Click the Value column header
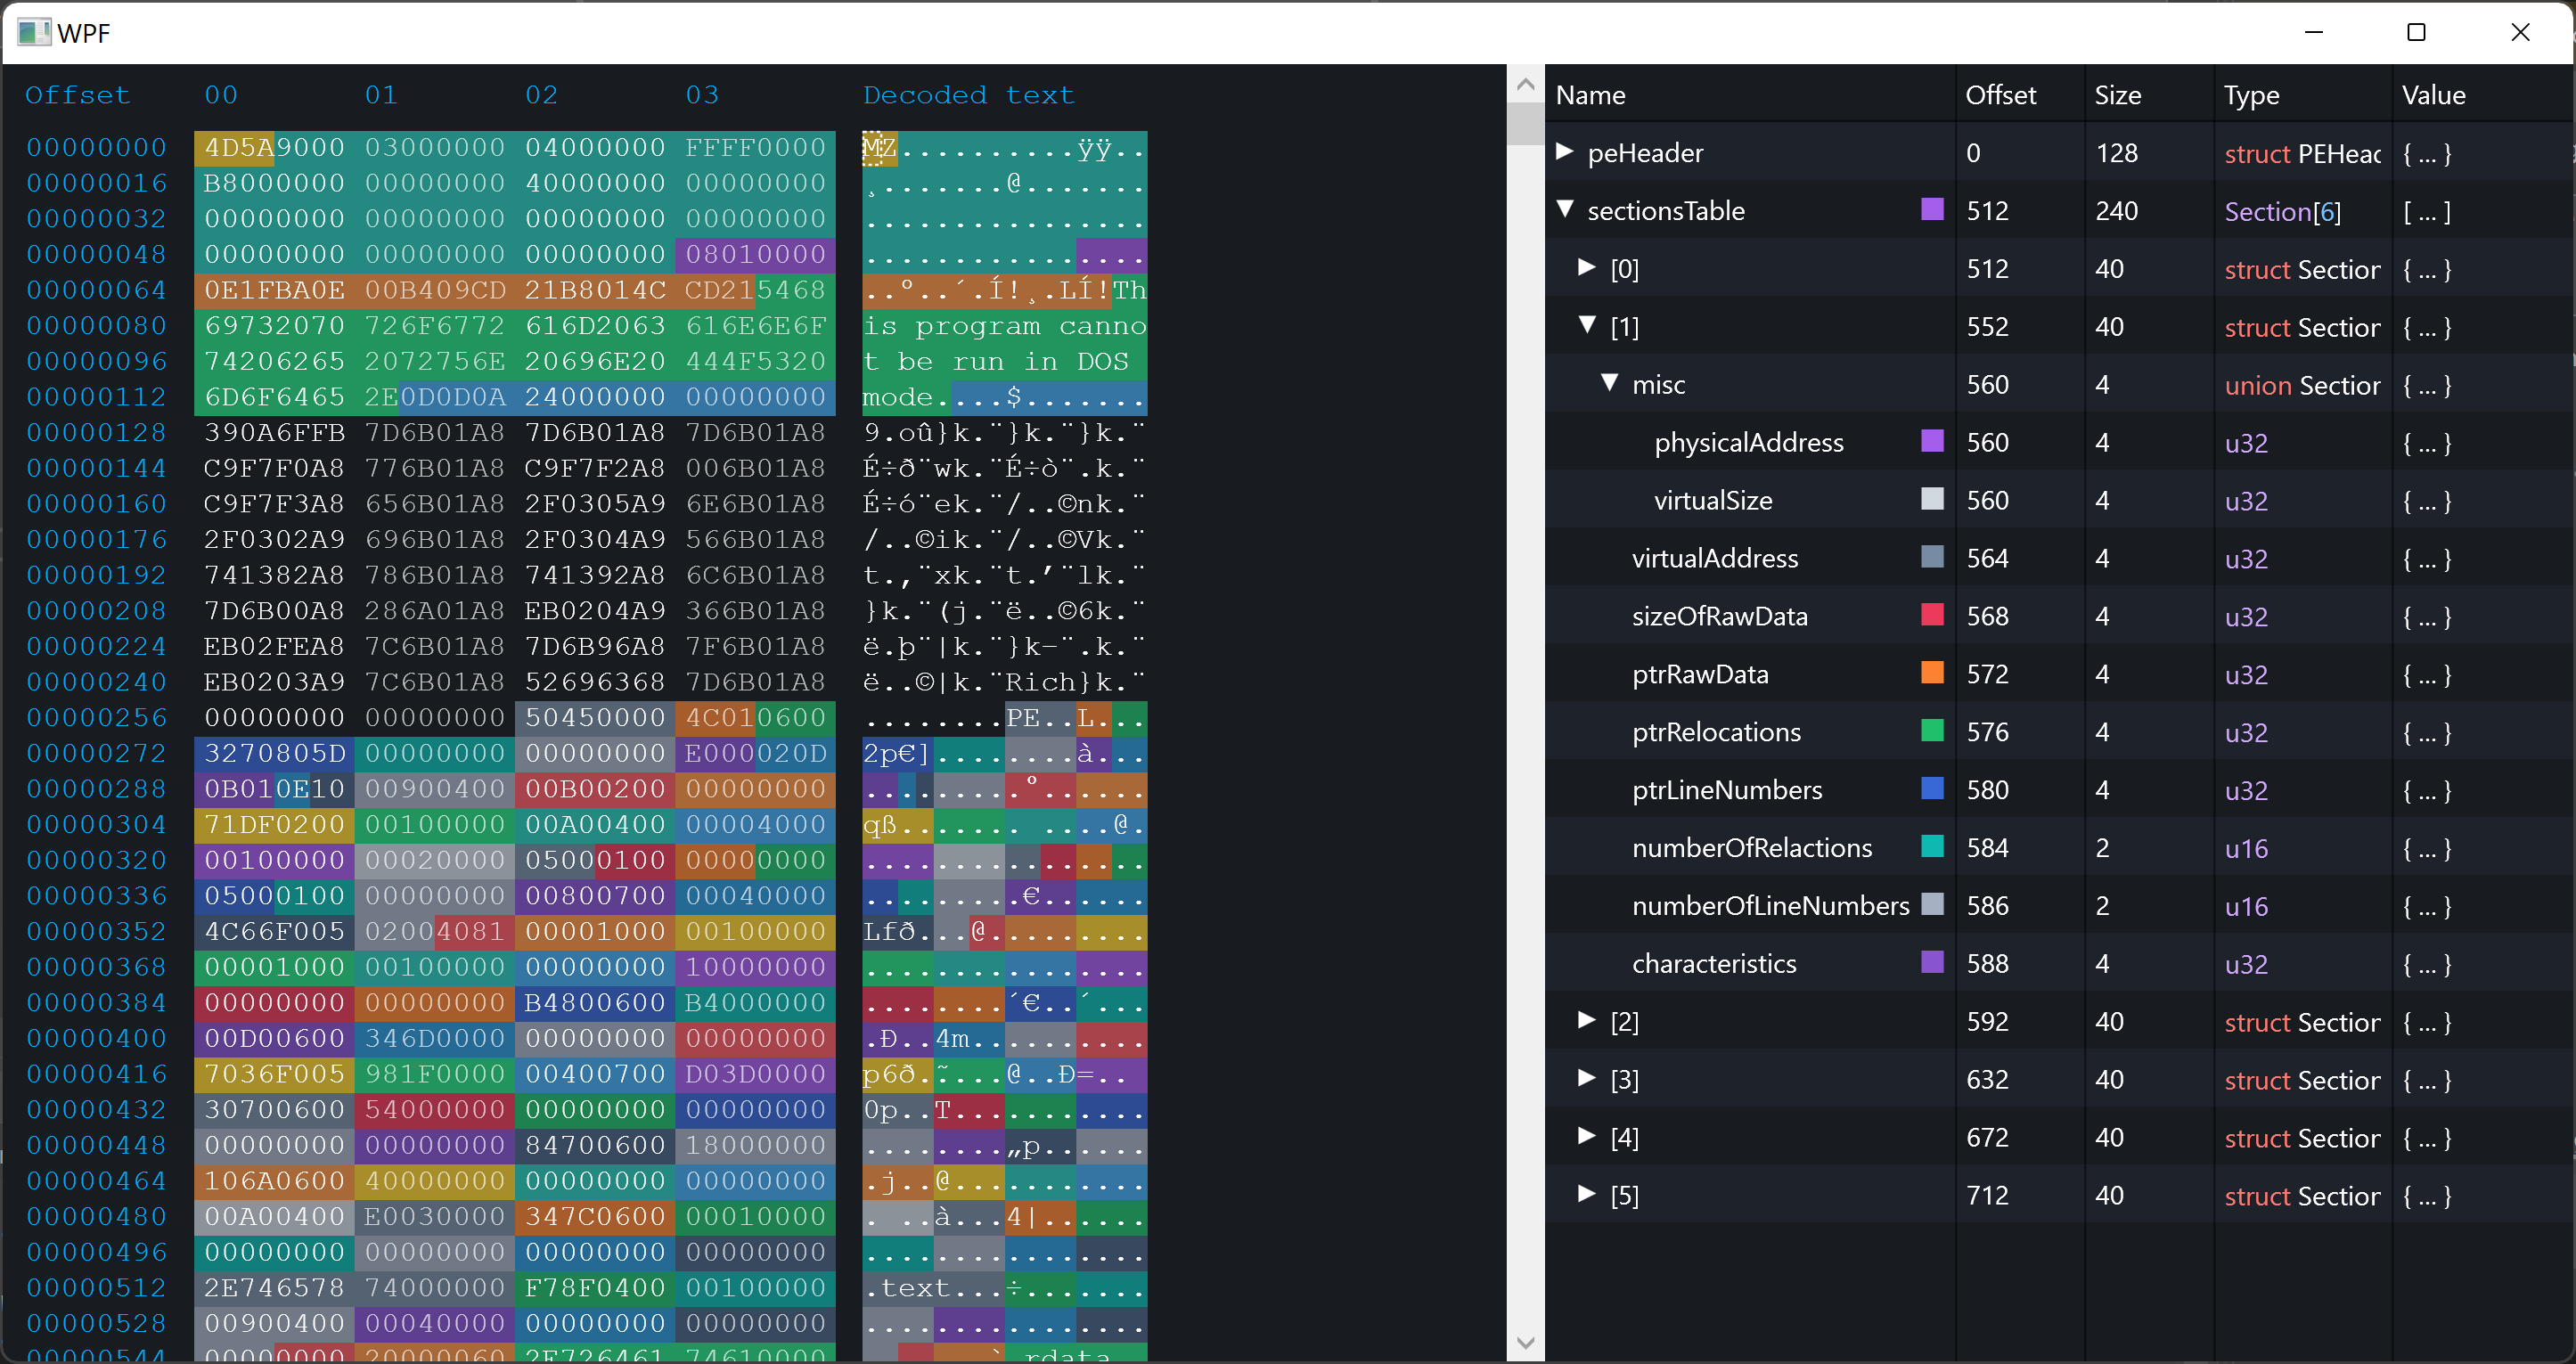 coord(2433,95)
